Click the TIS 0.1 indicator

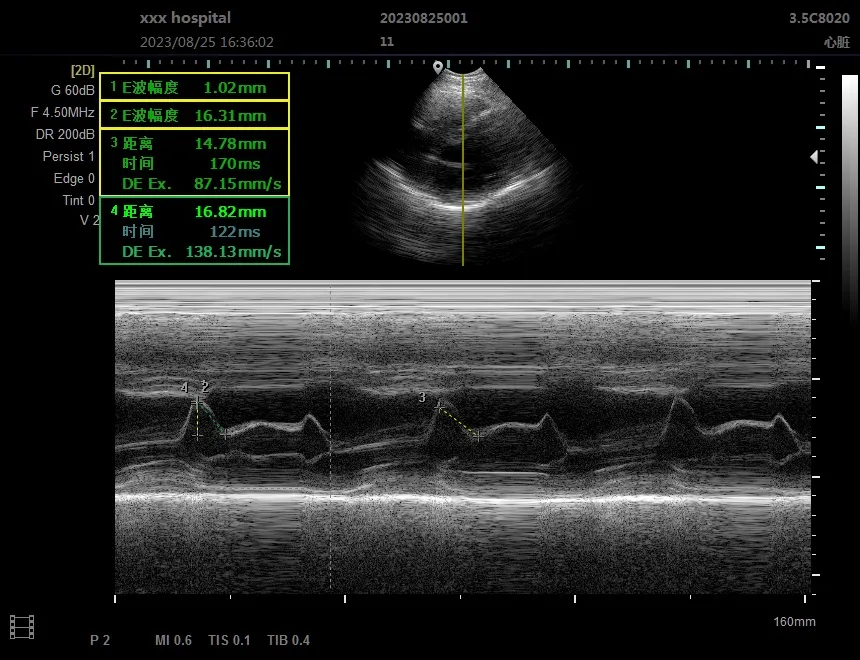coord(229,640)
